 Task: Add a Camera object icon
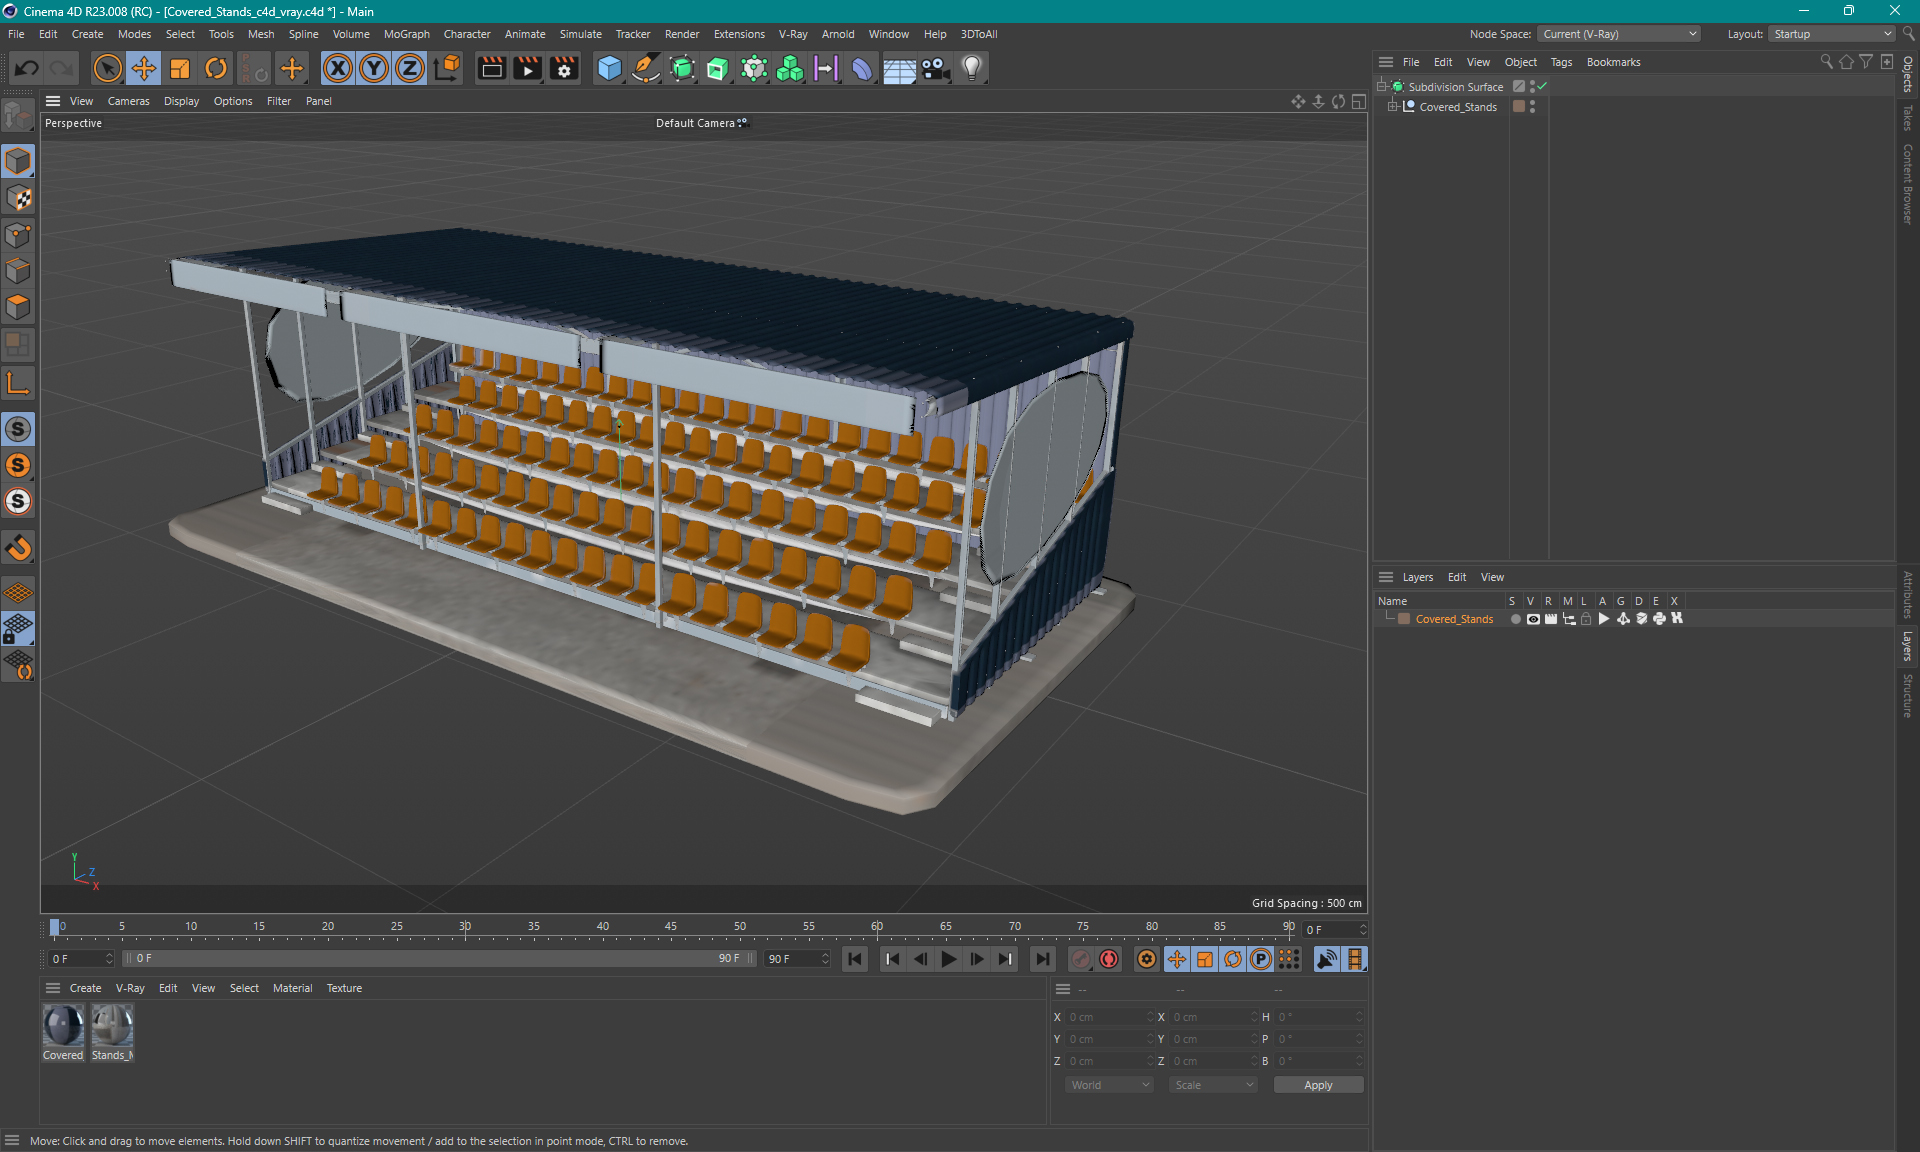click(935, 68)
